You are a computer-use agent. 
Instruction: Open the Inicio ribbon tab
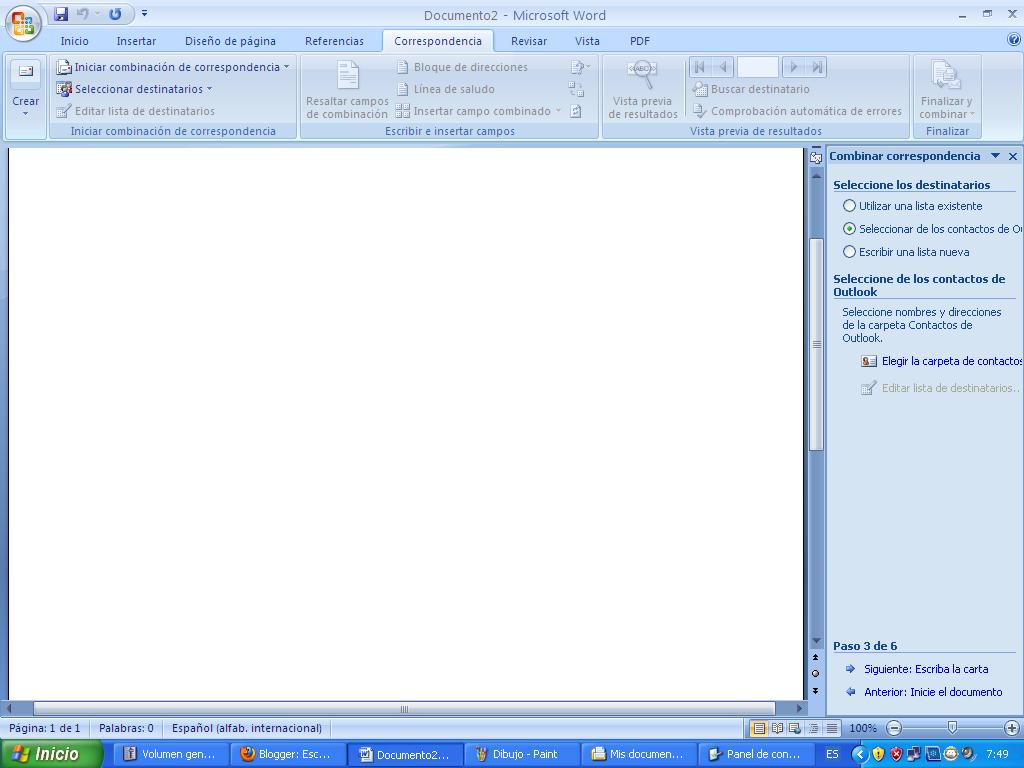tap(74, 41)
